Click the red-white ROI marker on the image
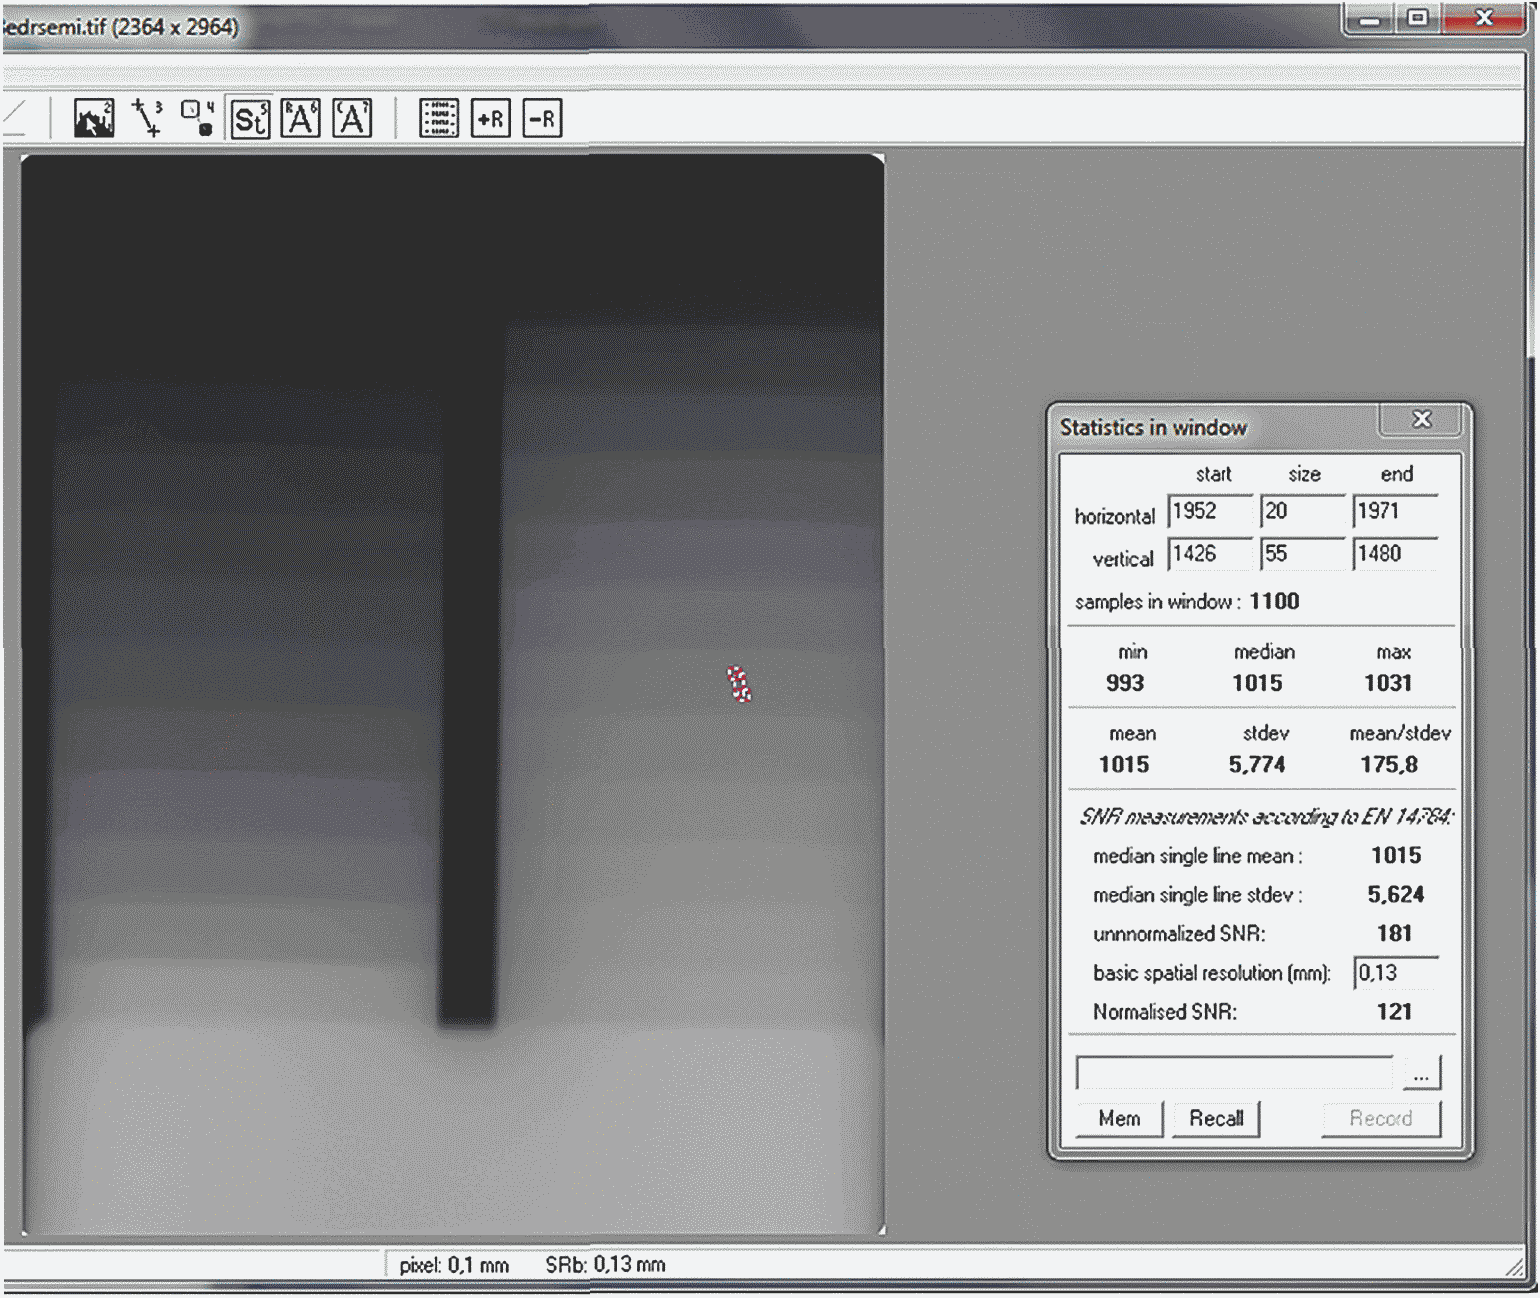This screenshot has height=1298, width=1540. coord(739,684)
